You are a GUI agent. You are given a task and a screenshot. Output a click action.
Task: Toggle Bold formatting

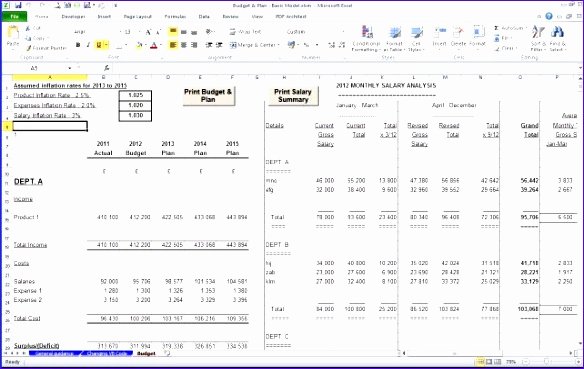coord(78,45)
